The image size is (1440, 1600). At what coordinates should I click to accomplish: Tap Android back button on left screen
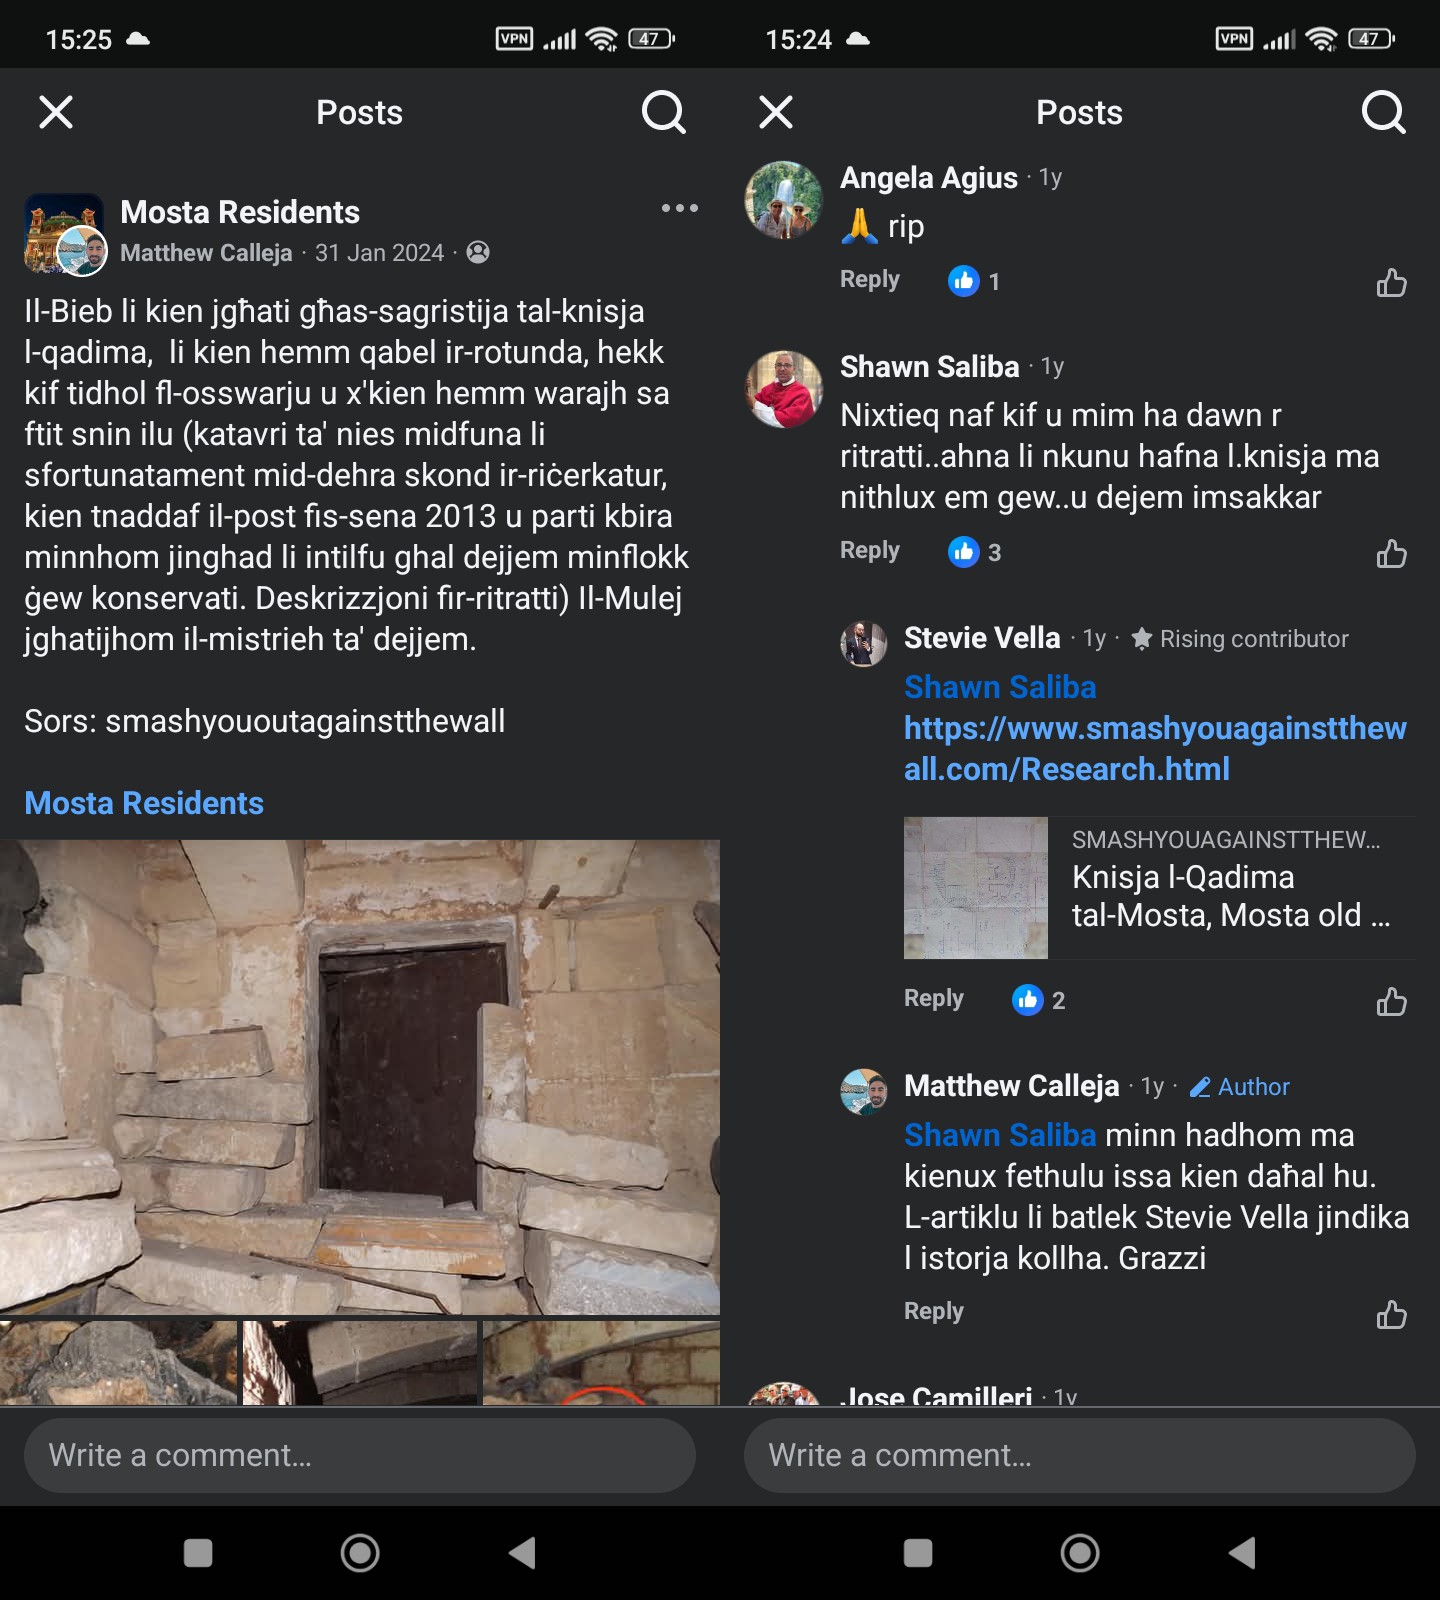522,1553
